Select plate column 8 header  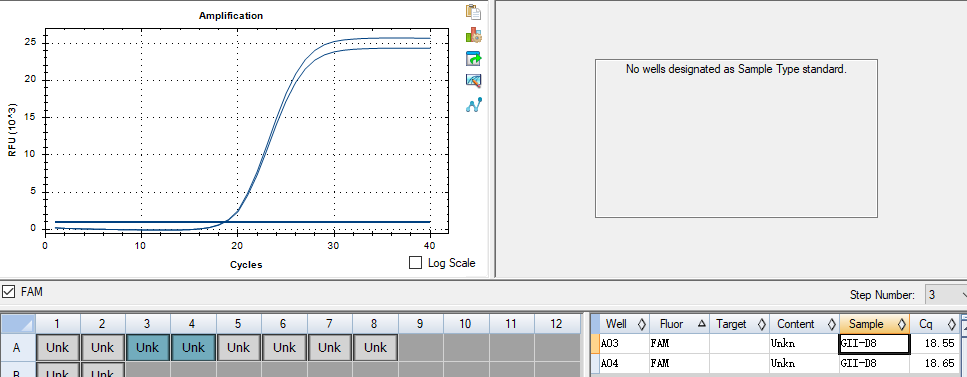(375, 324)
